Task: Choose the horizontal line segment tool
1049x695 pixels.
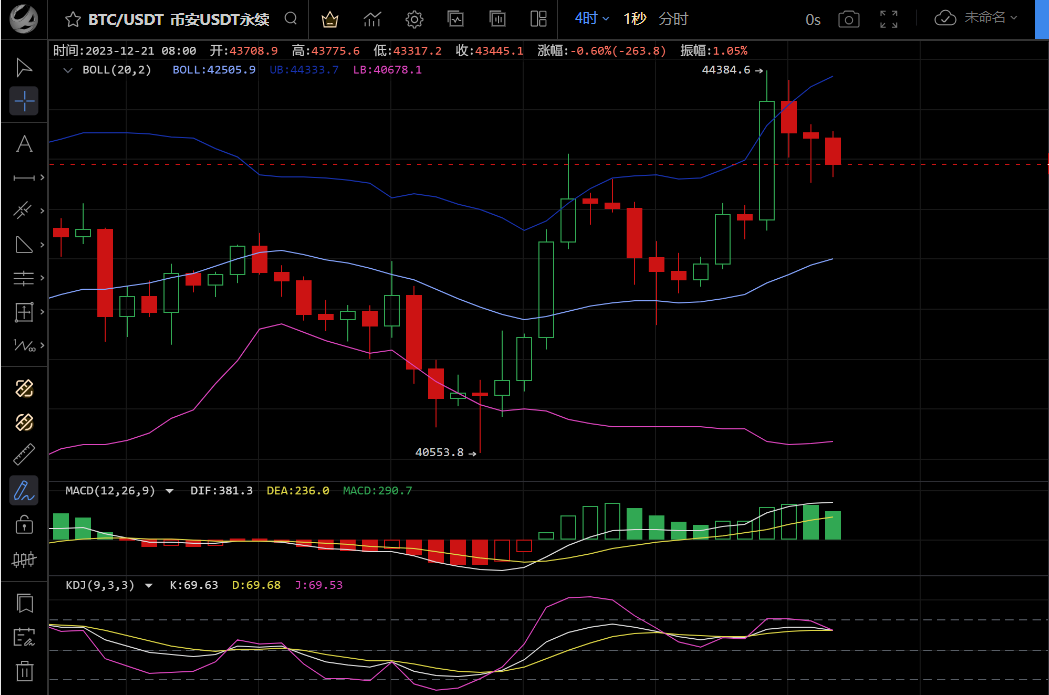Action: click(24, 177)
